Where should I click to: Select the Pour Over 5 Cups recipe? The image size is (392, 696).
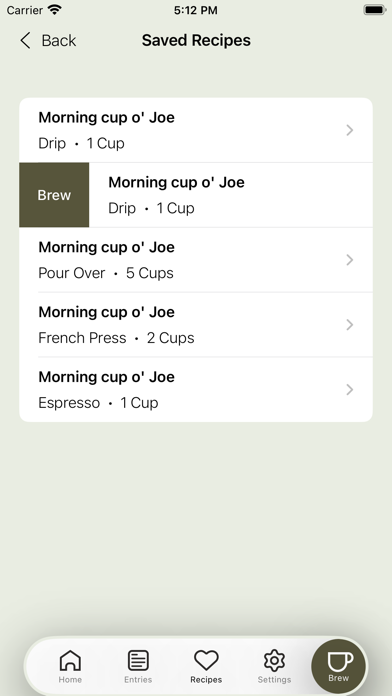(196, 260)
